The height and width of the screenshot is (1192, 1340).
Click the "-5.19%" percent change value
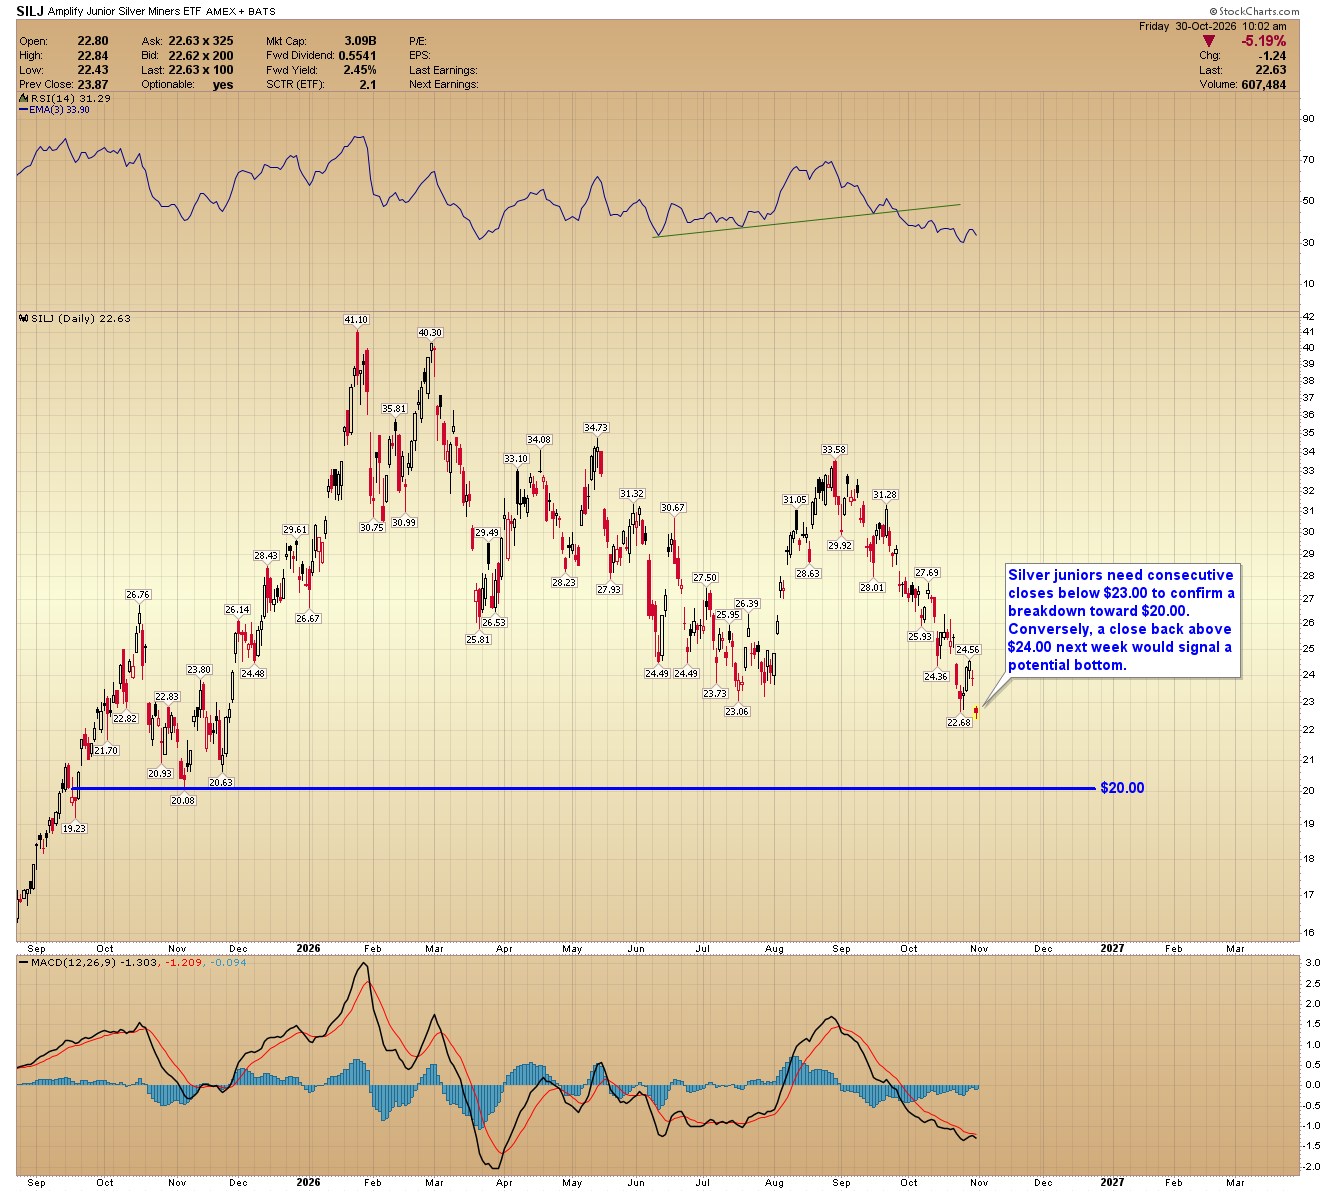click(1264, 41)
